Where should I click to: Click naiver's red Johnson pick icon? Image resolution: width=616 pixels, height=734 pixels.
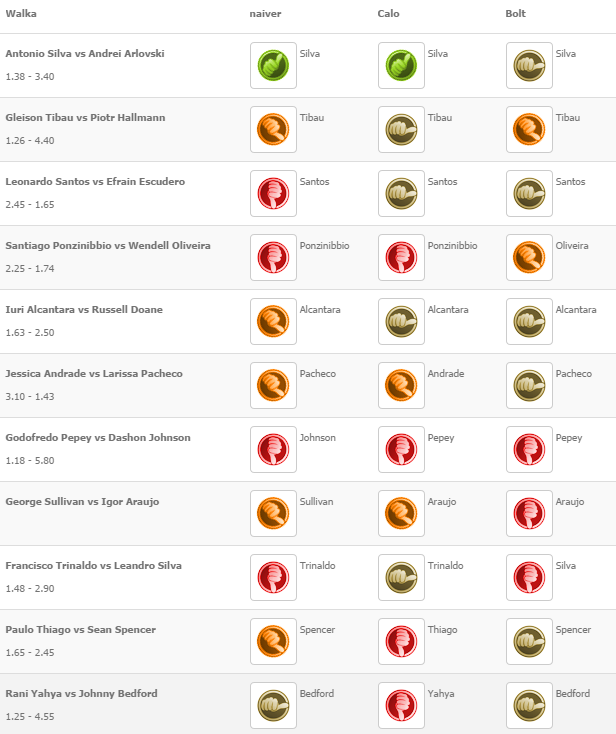273,450
